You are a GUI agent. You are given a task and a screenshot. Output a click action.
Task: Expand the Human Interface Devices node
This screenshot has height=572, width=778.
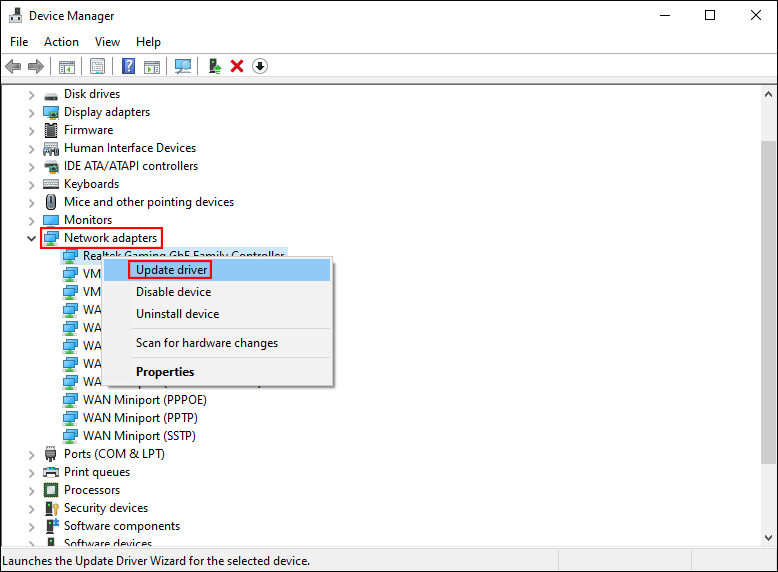pos(31,149)
